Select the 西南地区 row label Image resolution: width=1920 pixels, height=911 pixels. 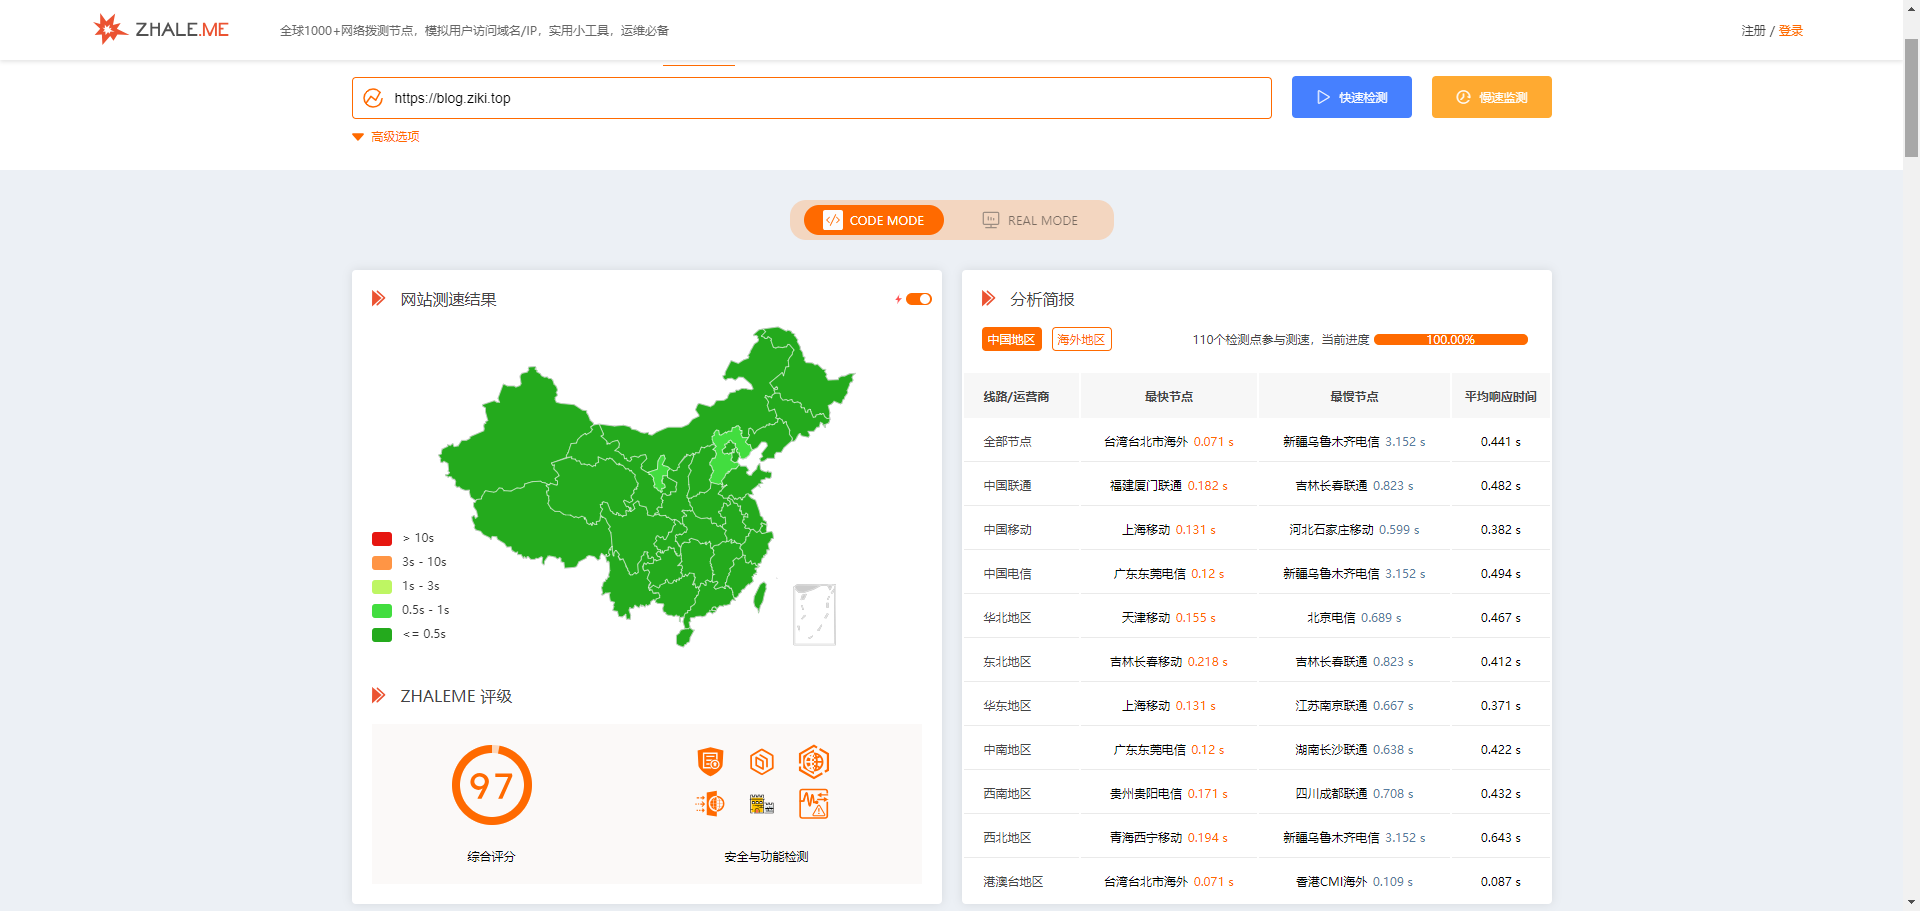point(1007,793)
